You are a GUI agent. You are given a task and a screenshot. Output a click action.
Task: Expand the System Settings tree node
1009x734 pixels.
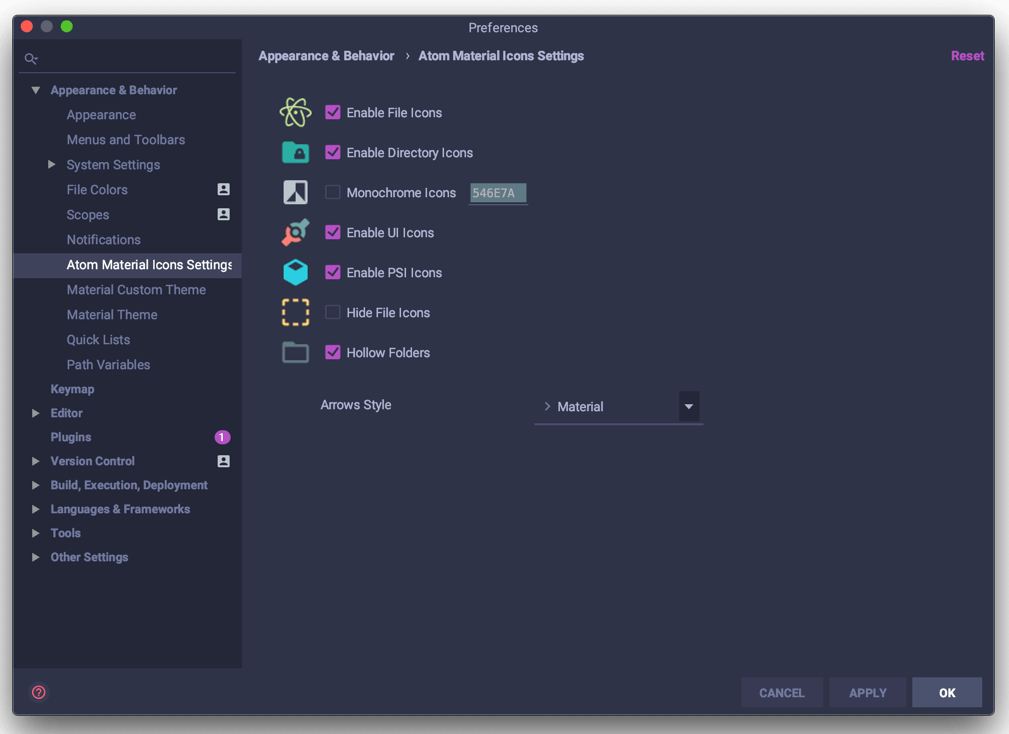51,165
